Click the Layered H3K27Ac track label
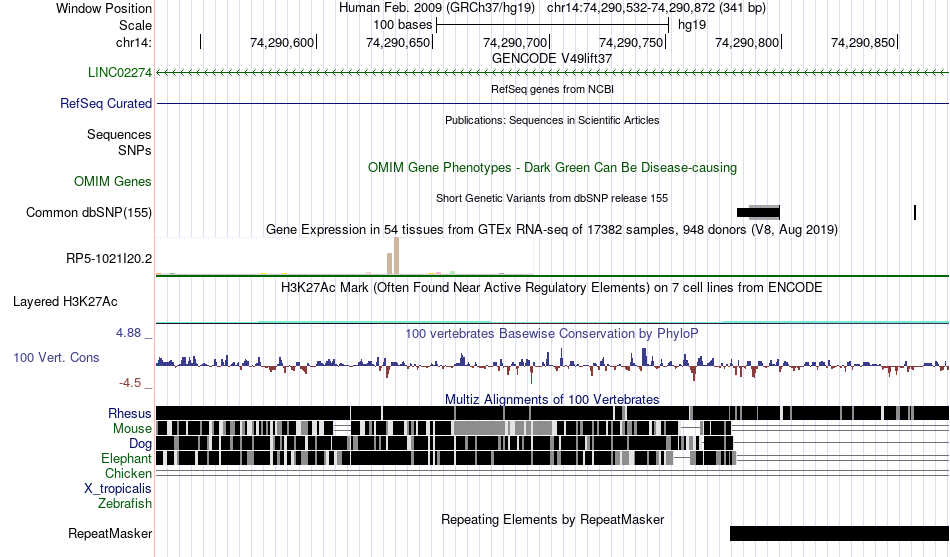Screen dimensions: 950x557 65,301
